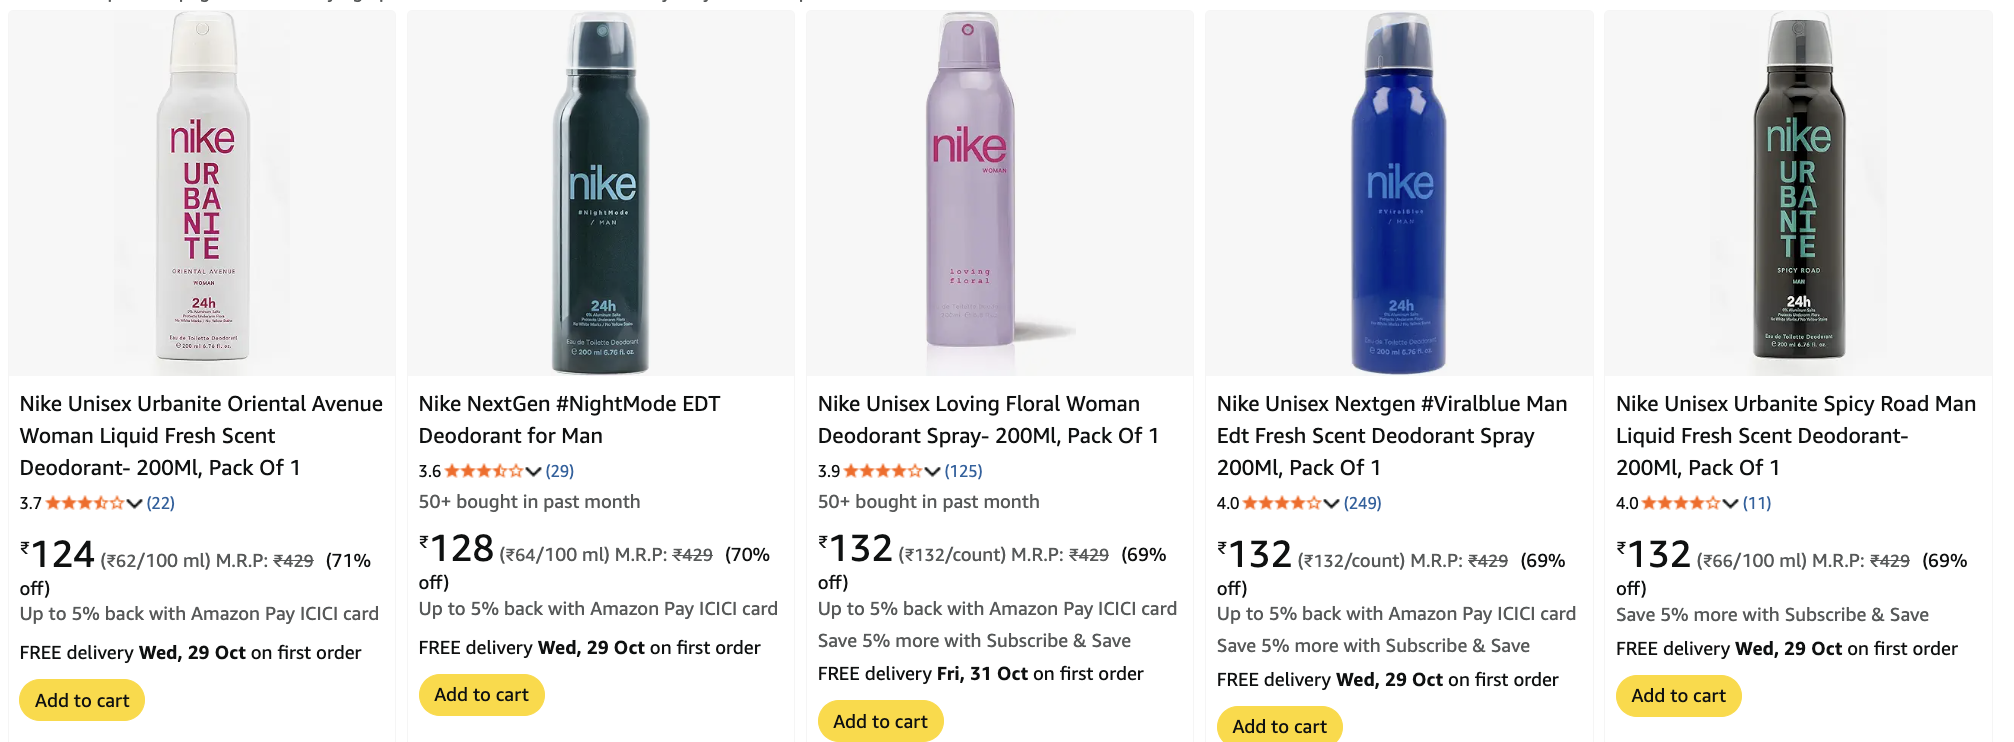
Task: Open the dark Nike #NightMode bottle image
Action: pyautogui.click(x=601, y=190)
